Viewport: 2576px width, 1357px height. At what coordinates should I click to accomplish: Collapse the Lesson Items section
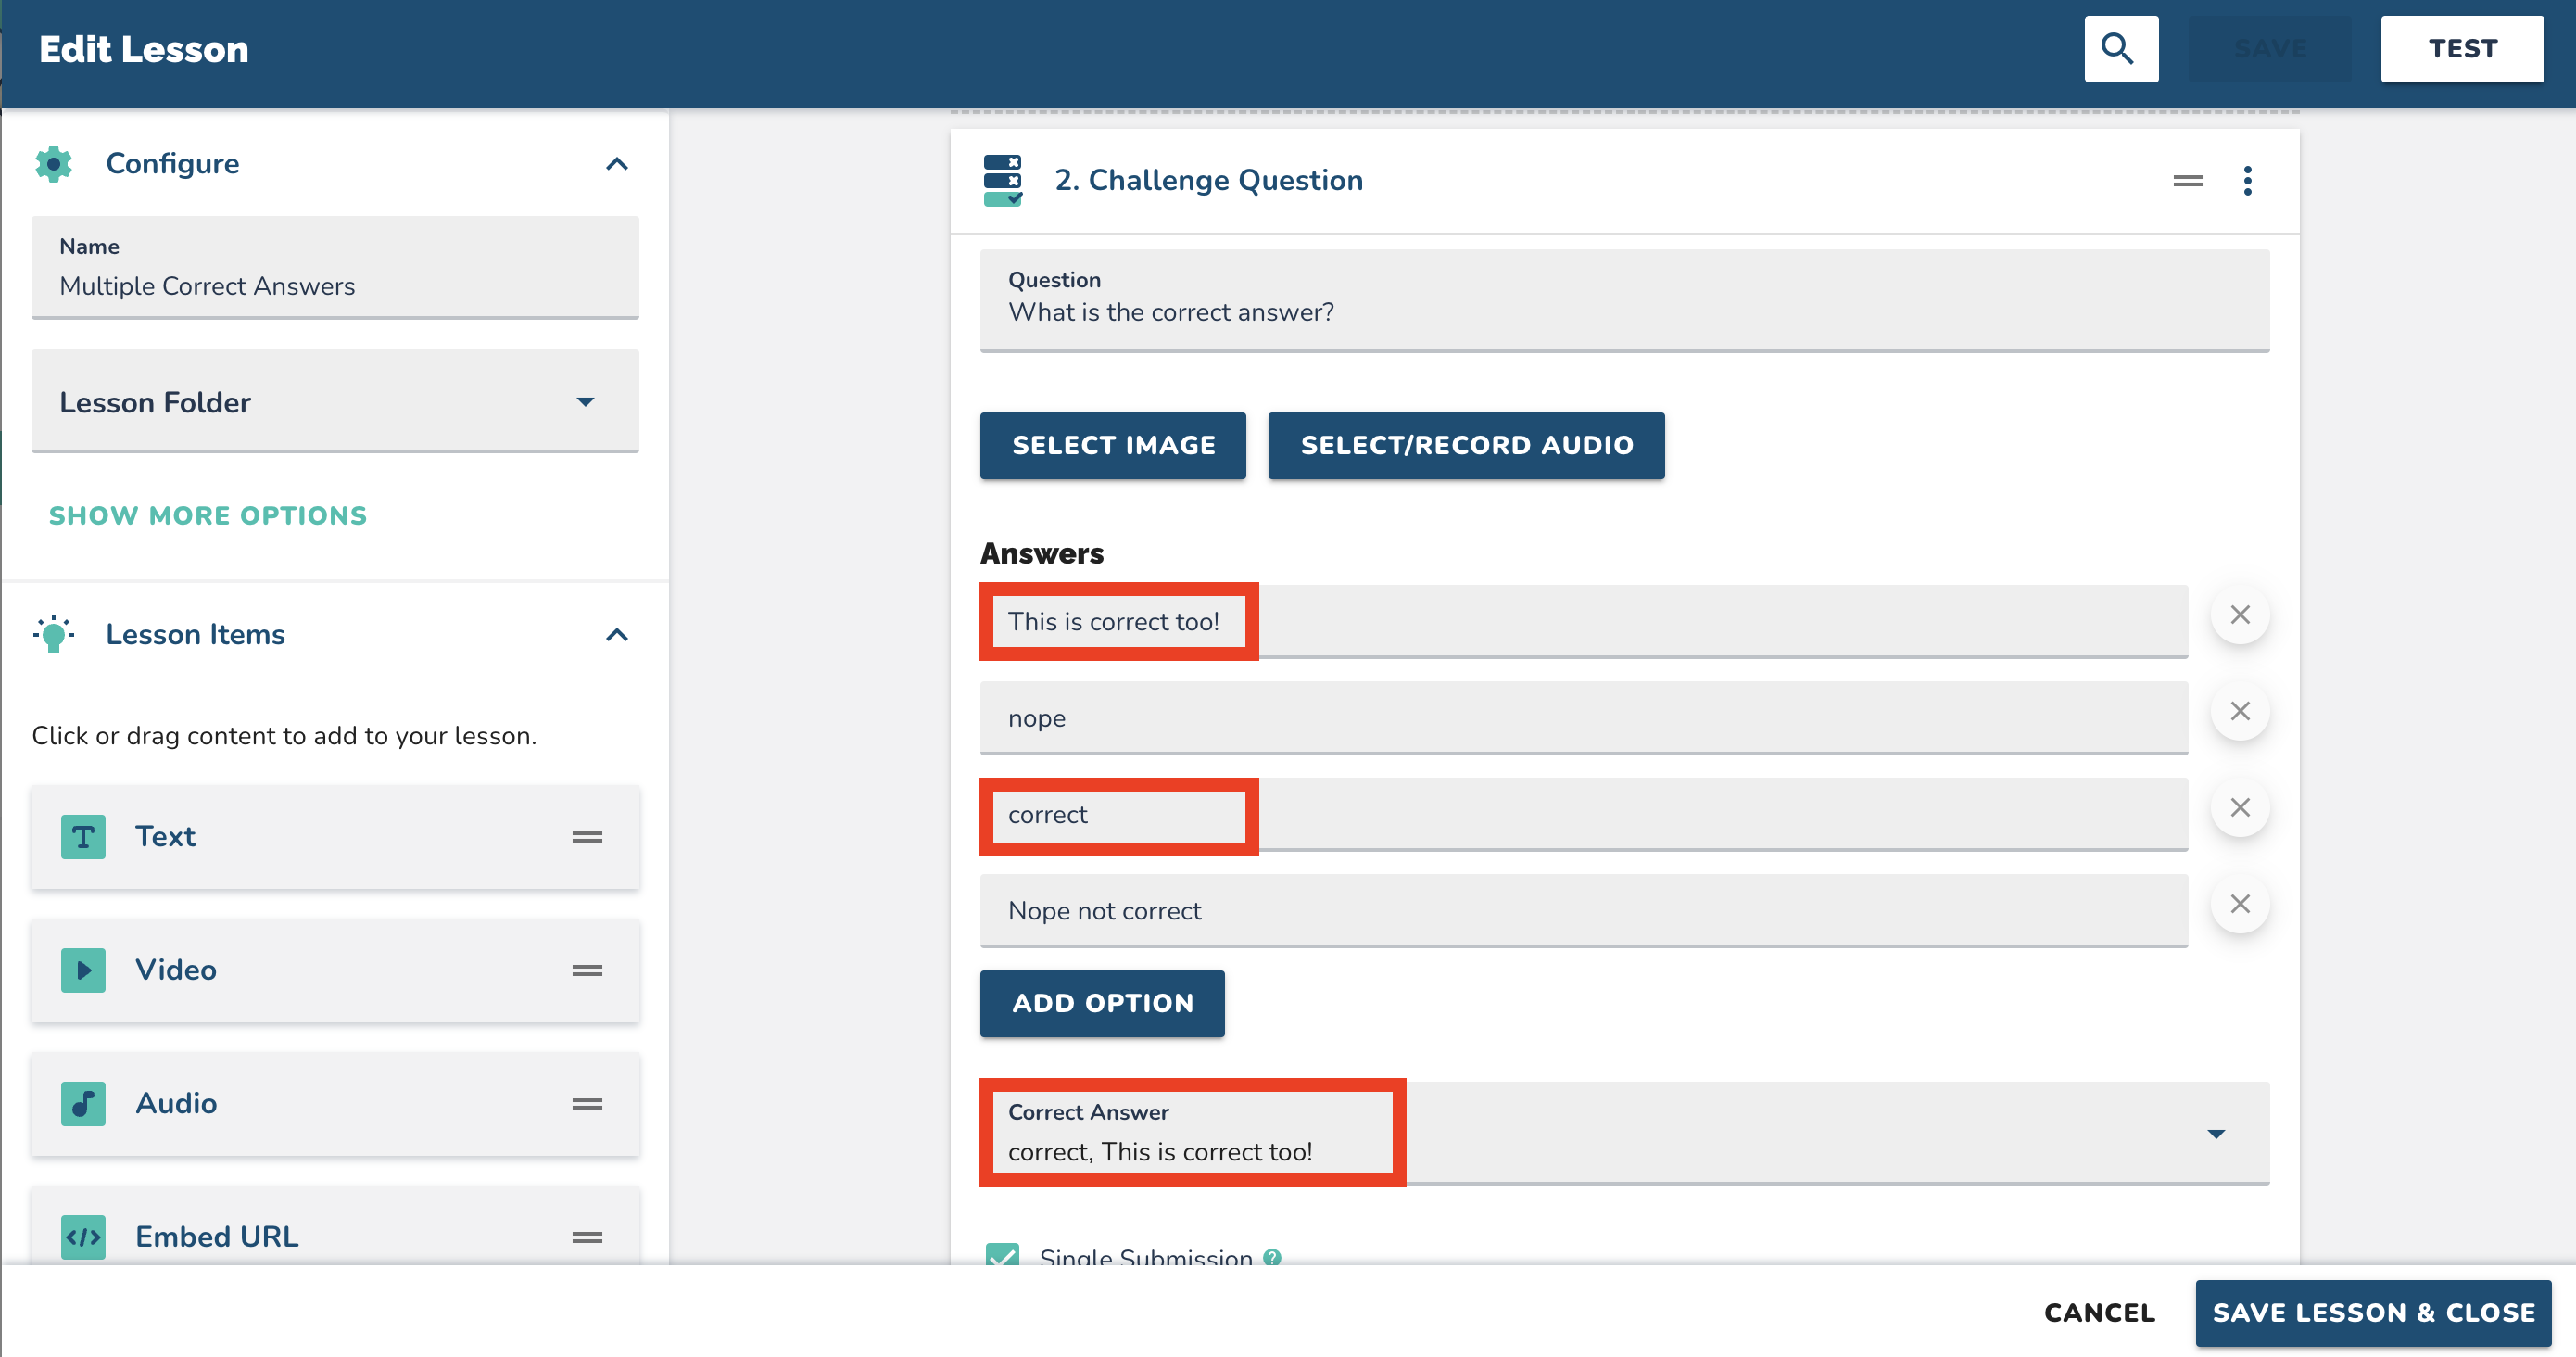[x=617, y=635]
